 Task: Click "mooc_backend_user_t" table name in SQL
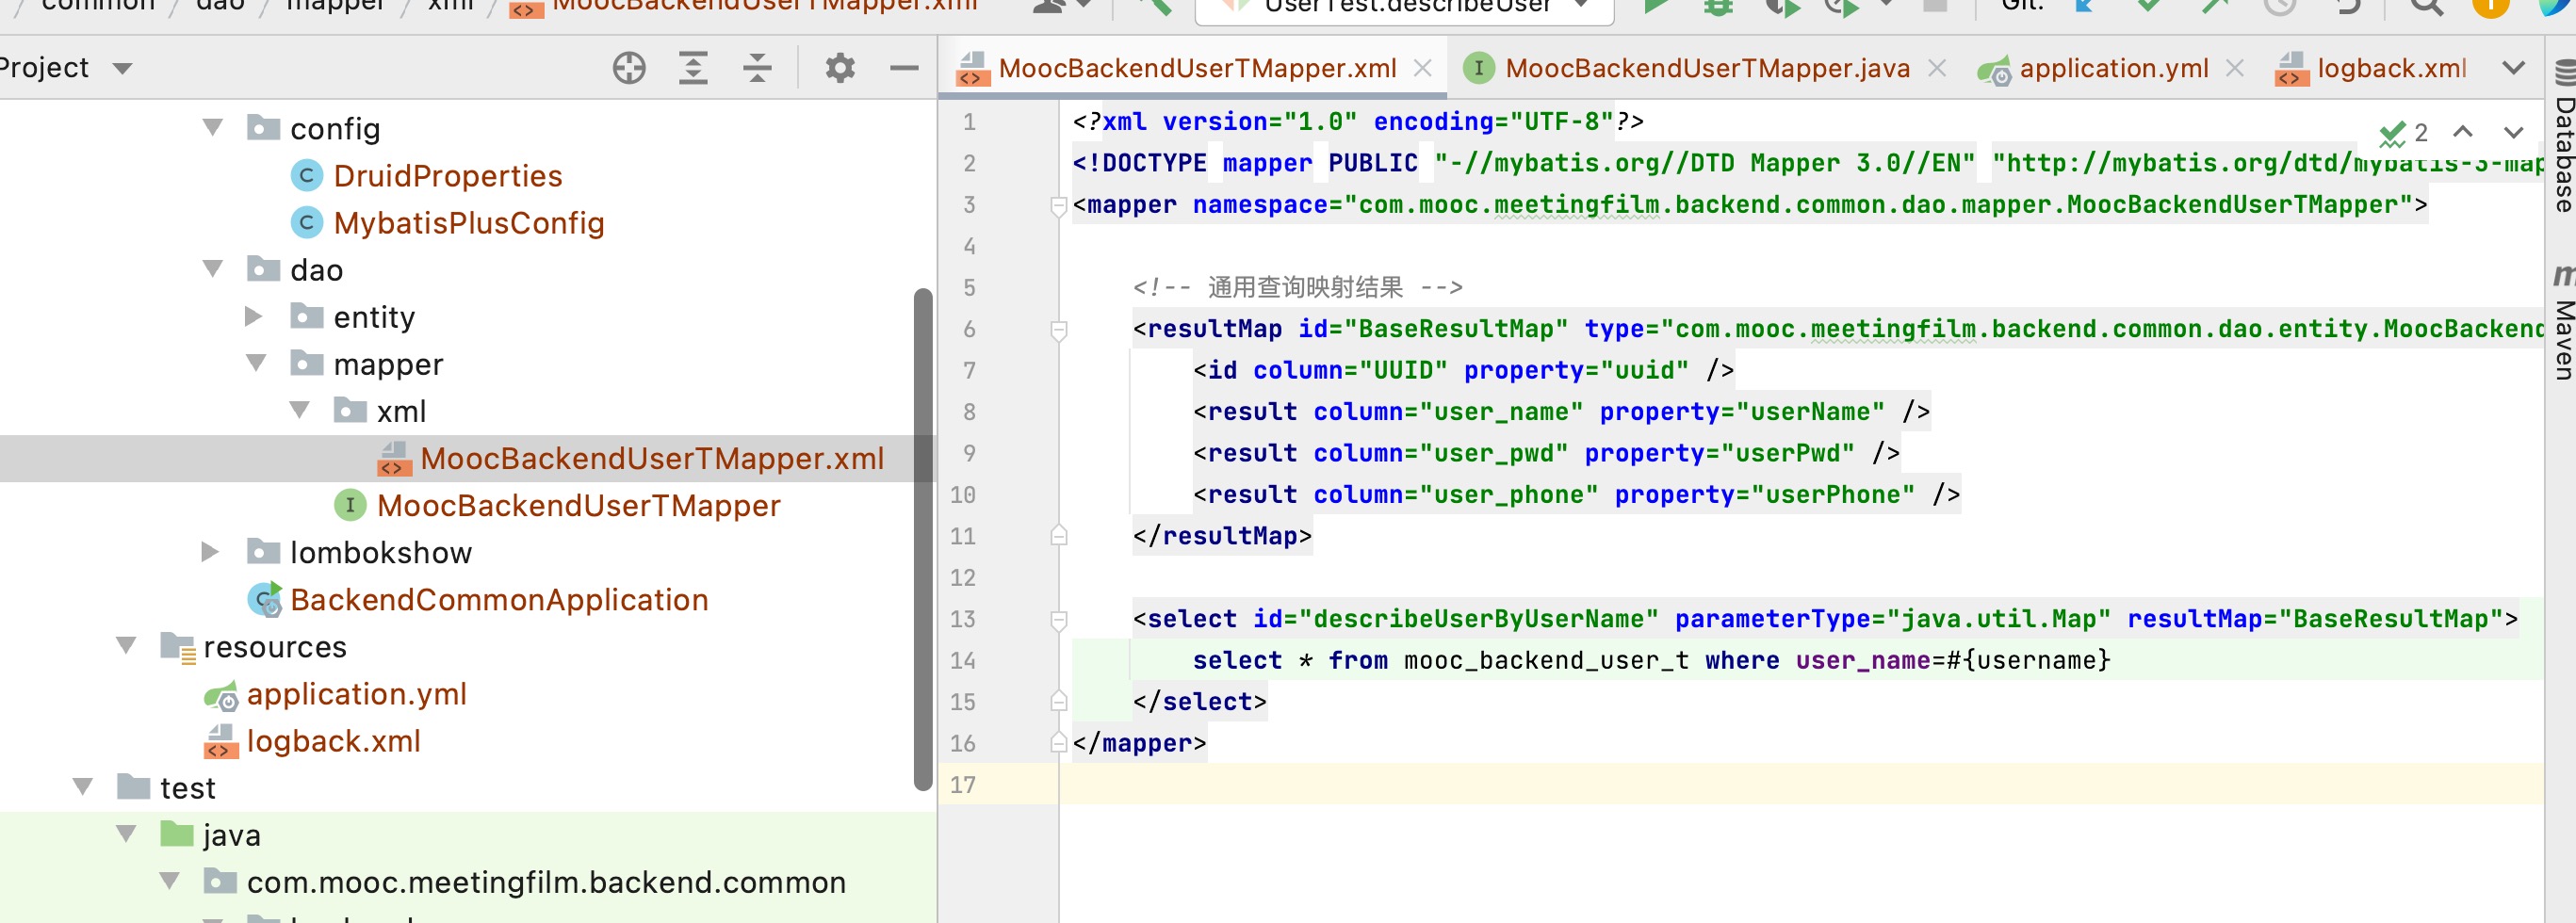[x=1546, y=660]
